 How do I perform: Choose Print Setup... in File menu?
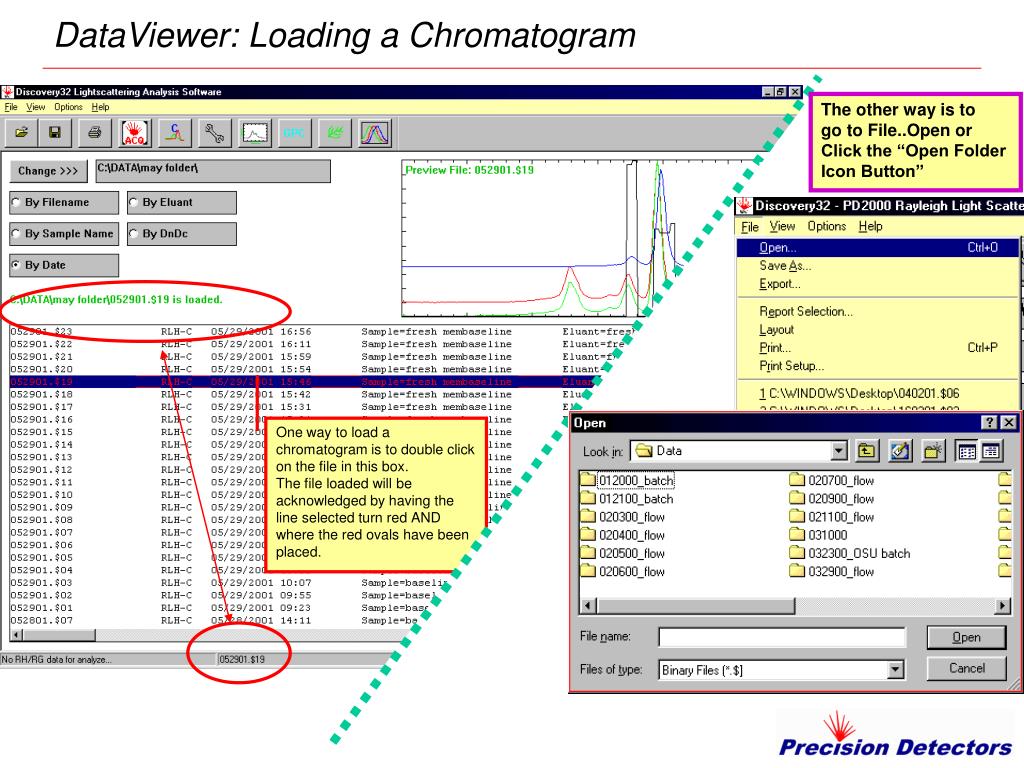[878, 366]
